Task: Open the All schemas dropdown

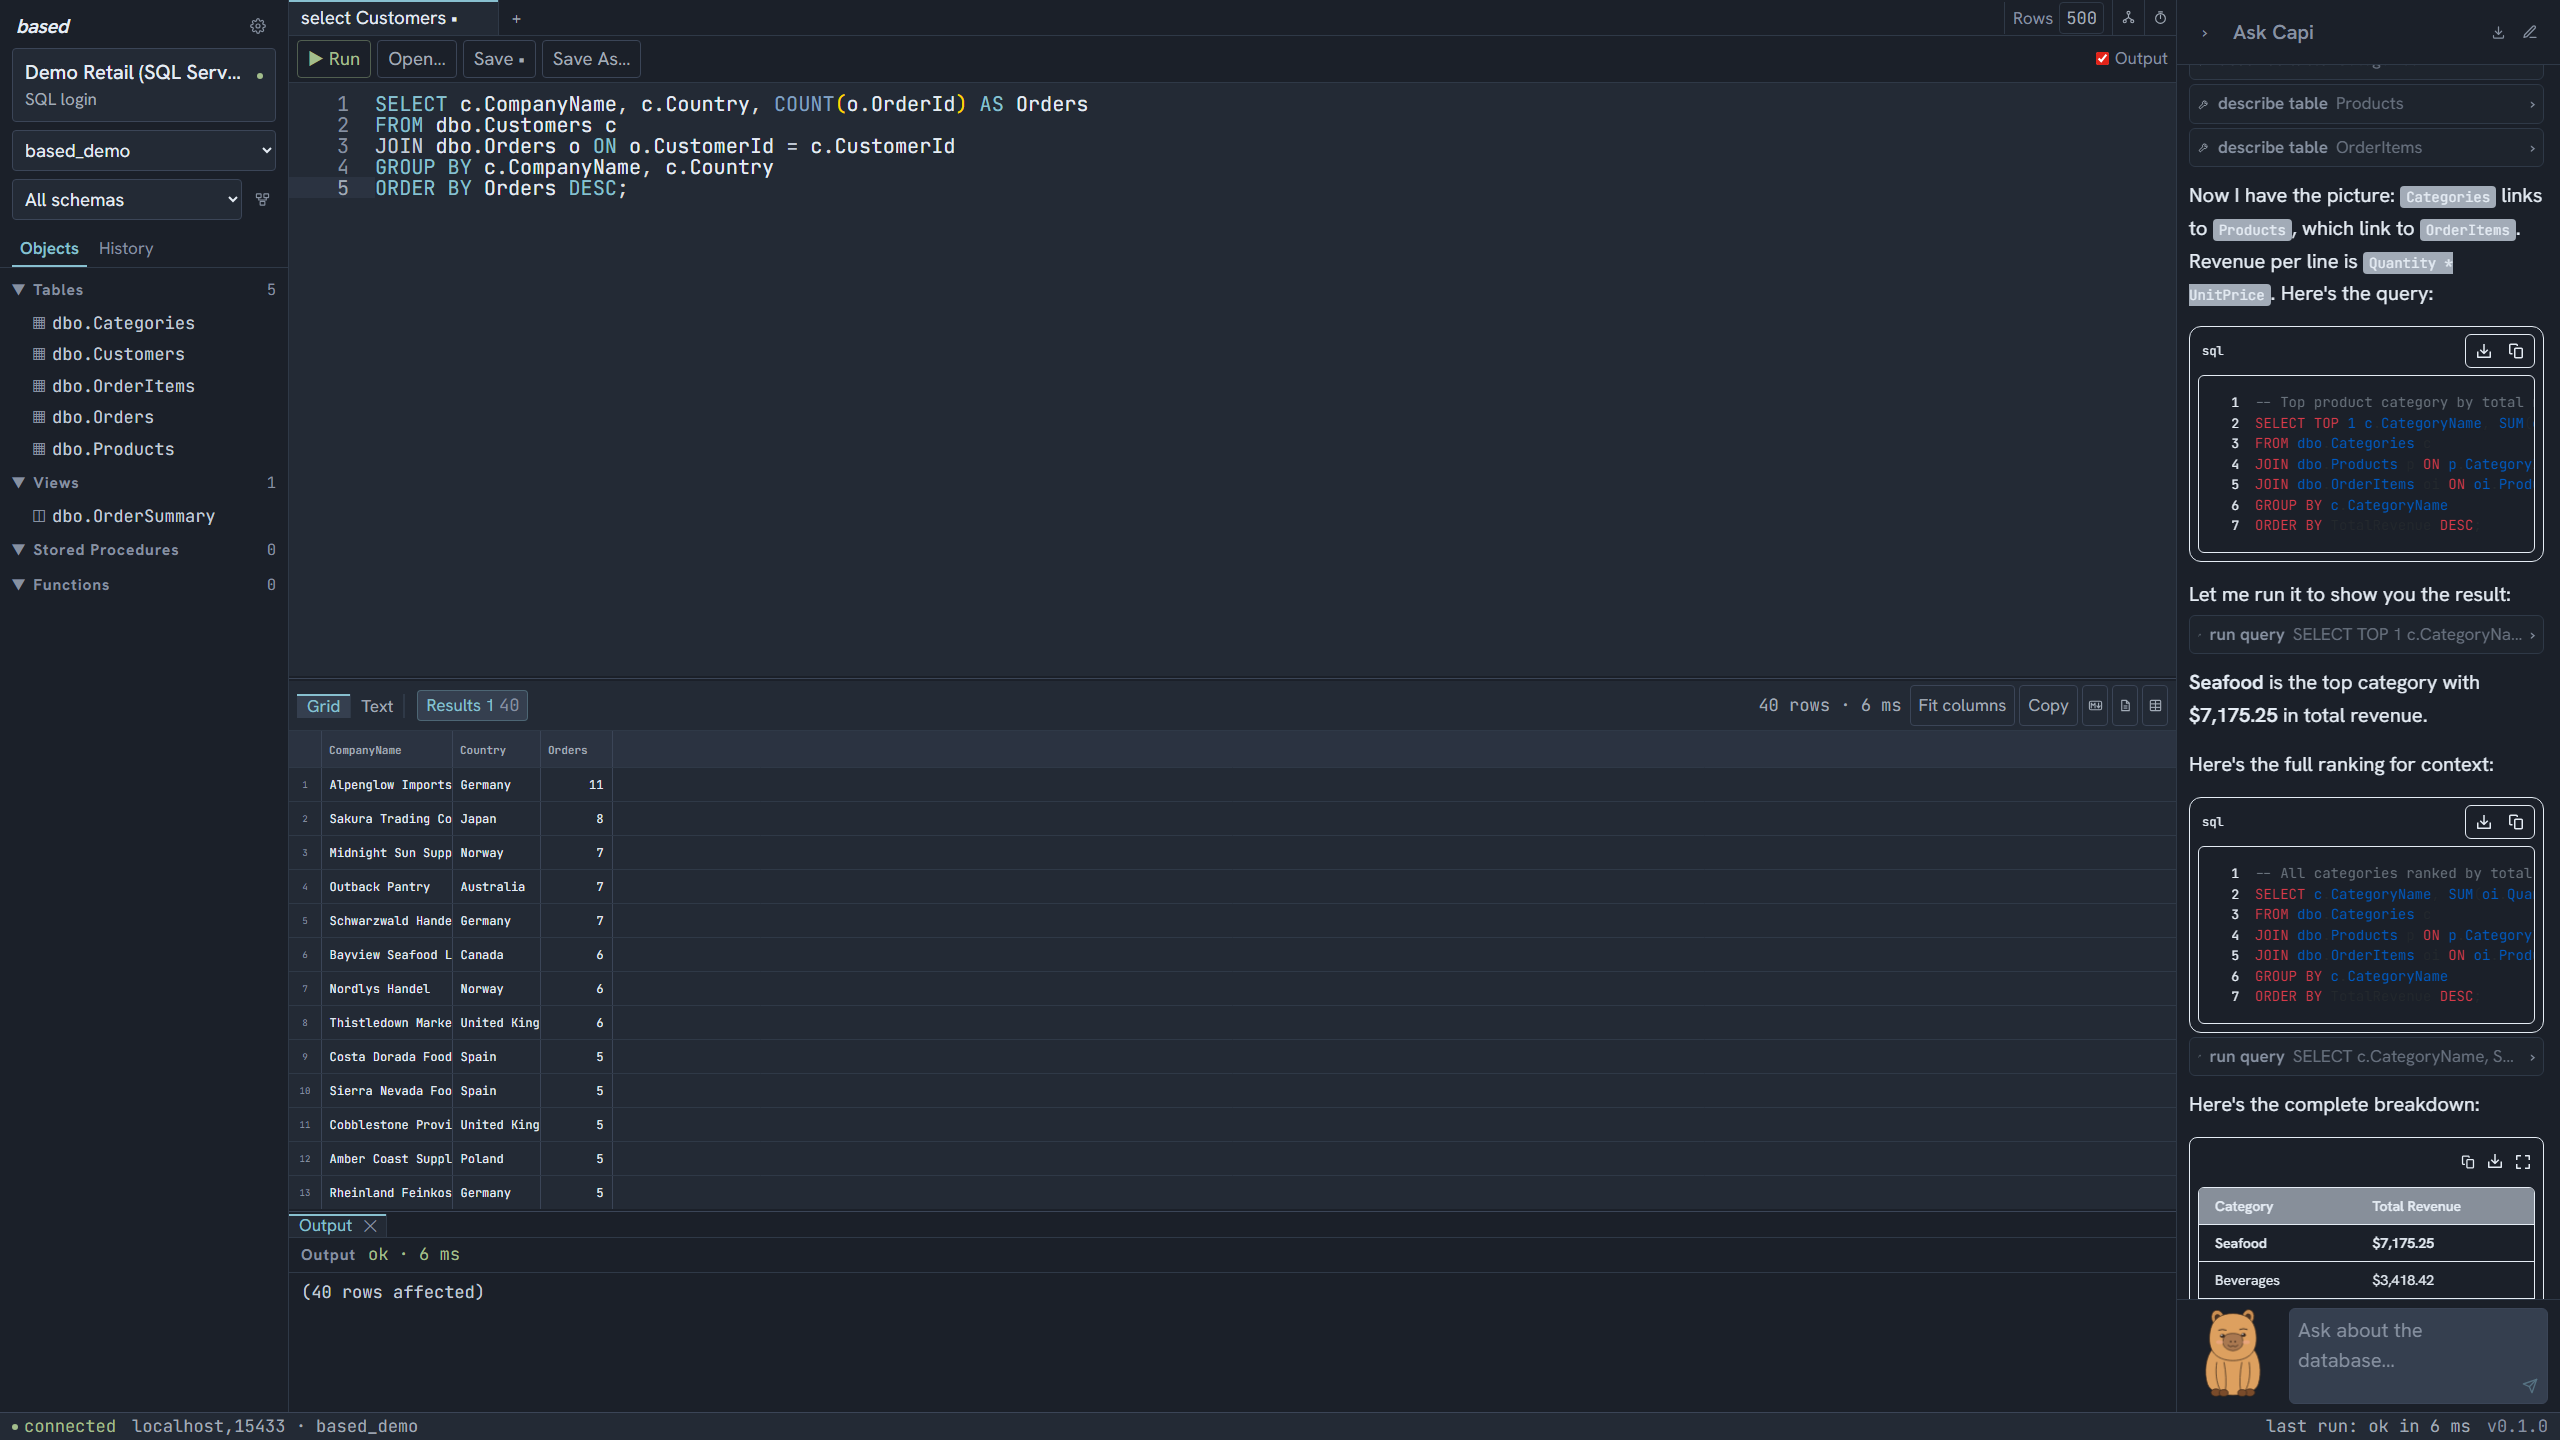Action: pyautogui.click(x=127, y=200)
